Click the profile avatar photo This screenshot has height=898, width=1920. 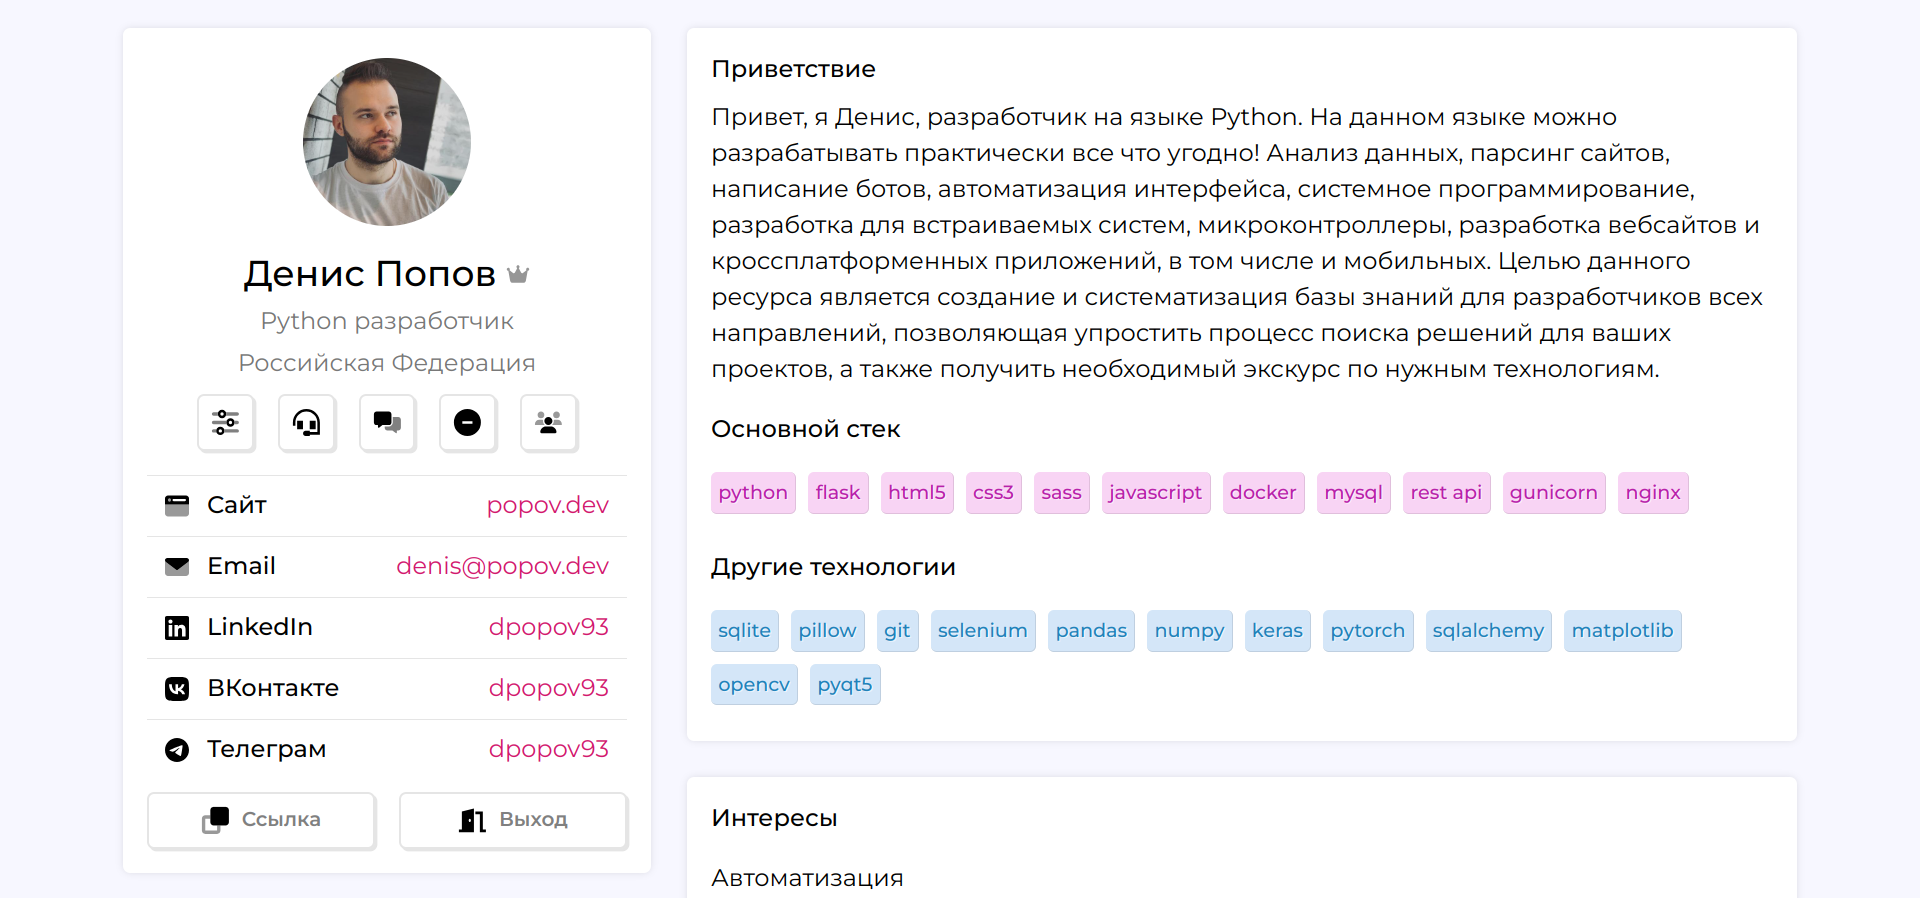(x=387, y=142)
